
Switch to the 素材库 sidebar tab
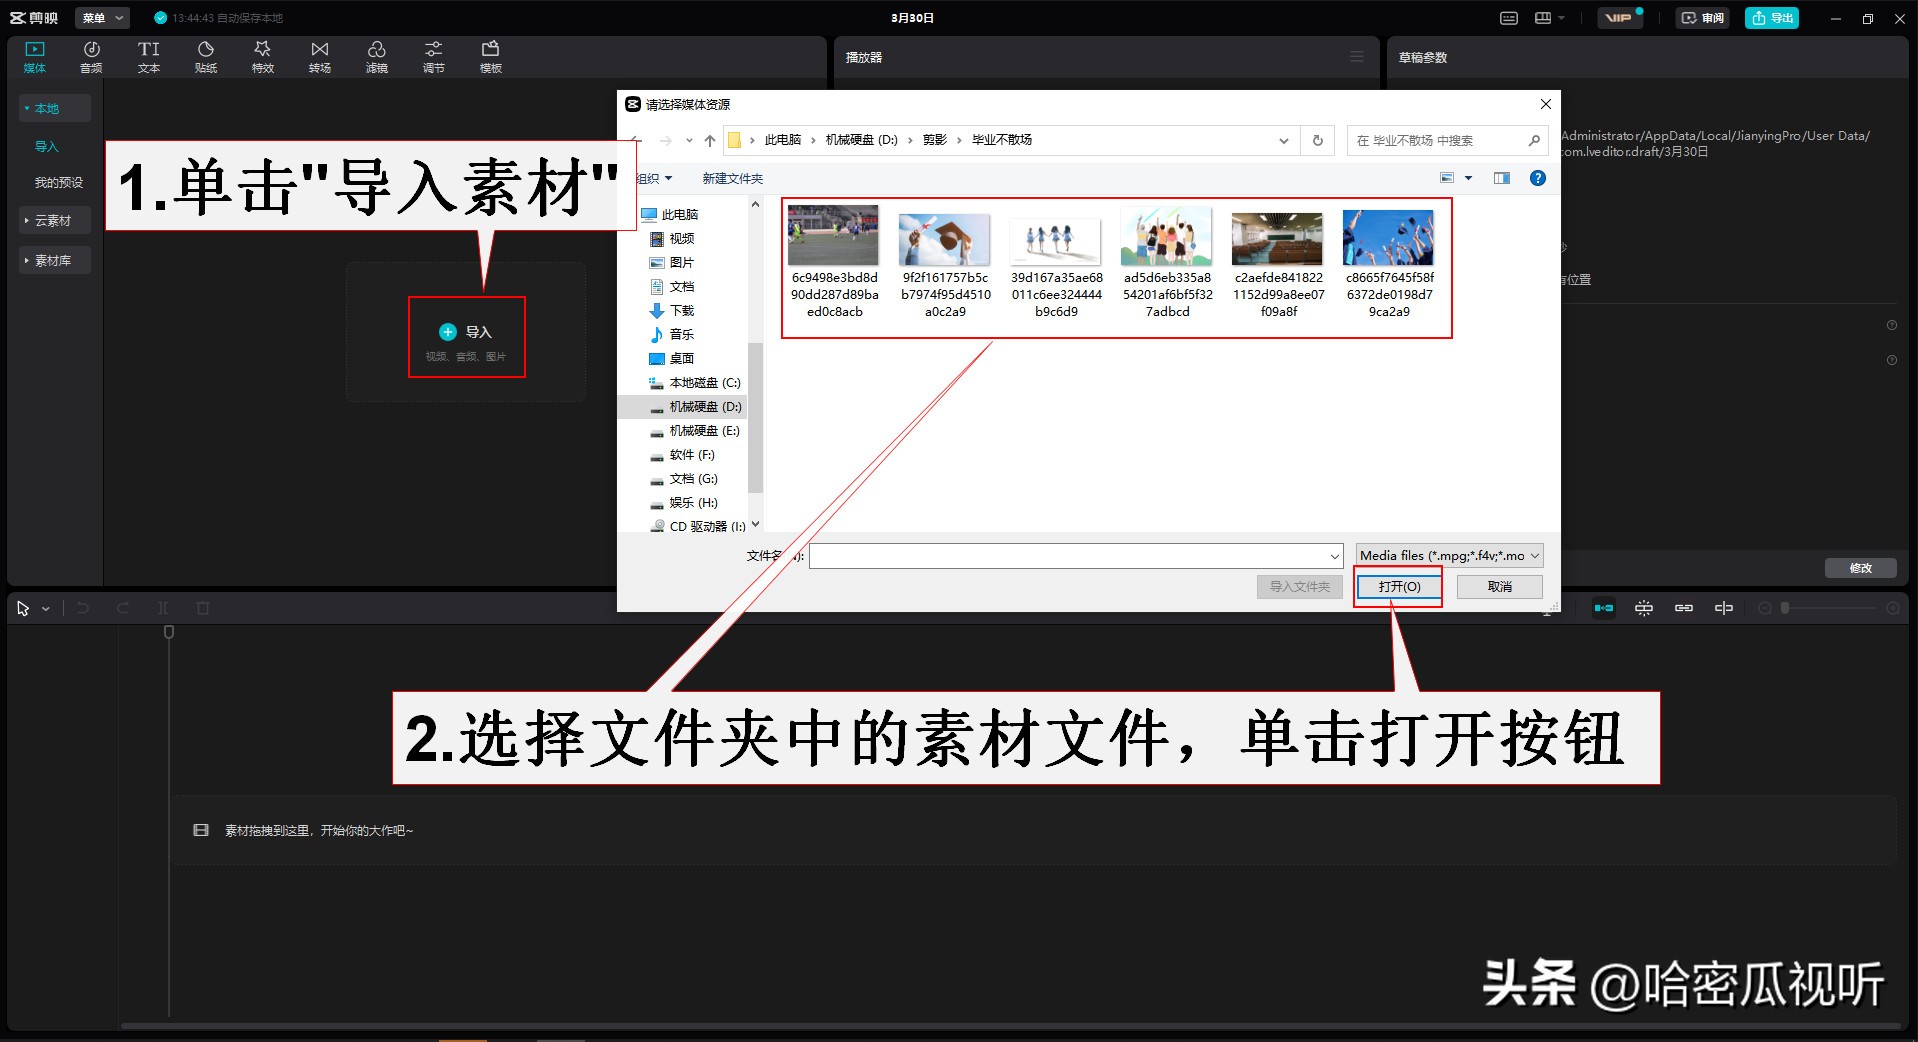click(55, 259)
